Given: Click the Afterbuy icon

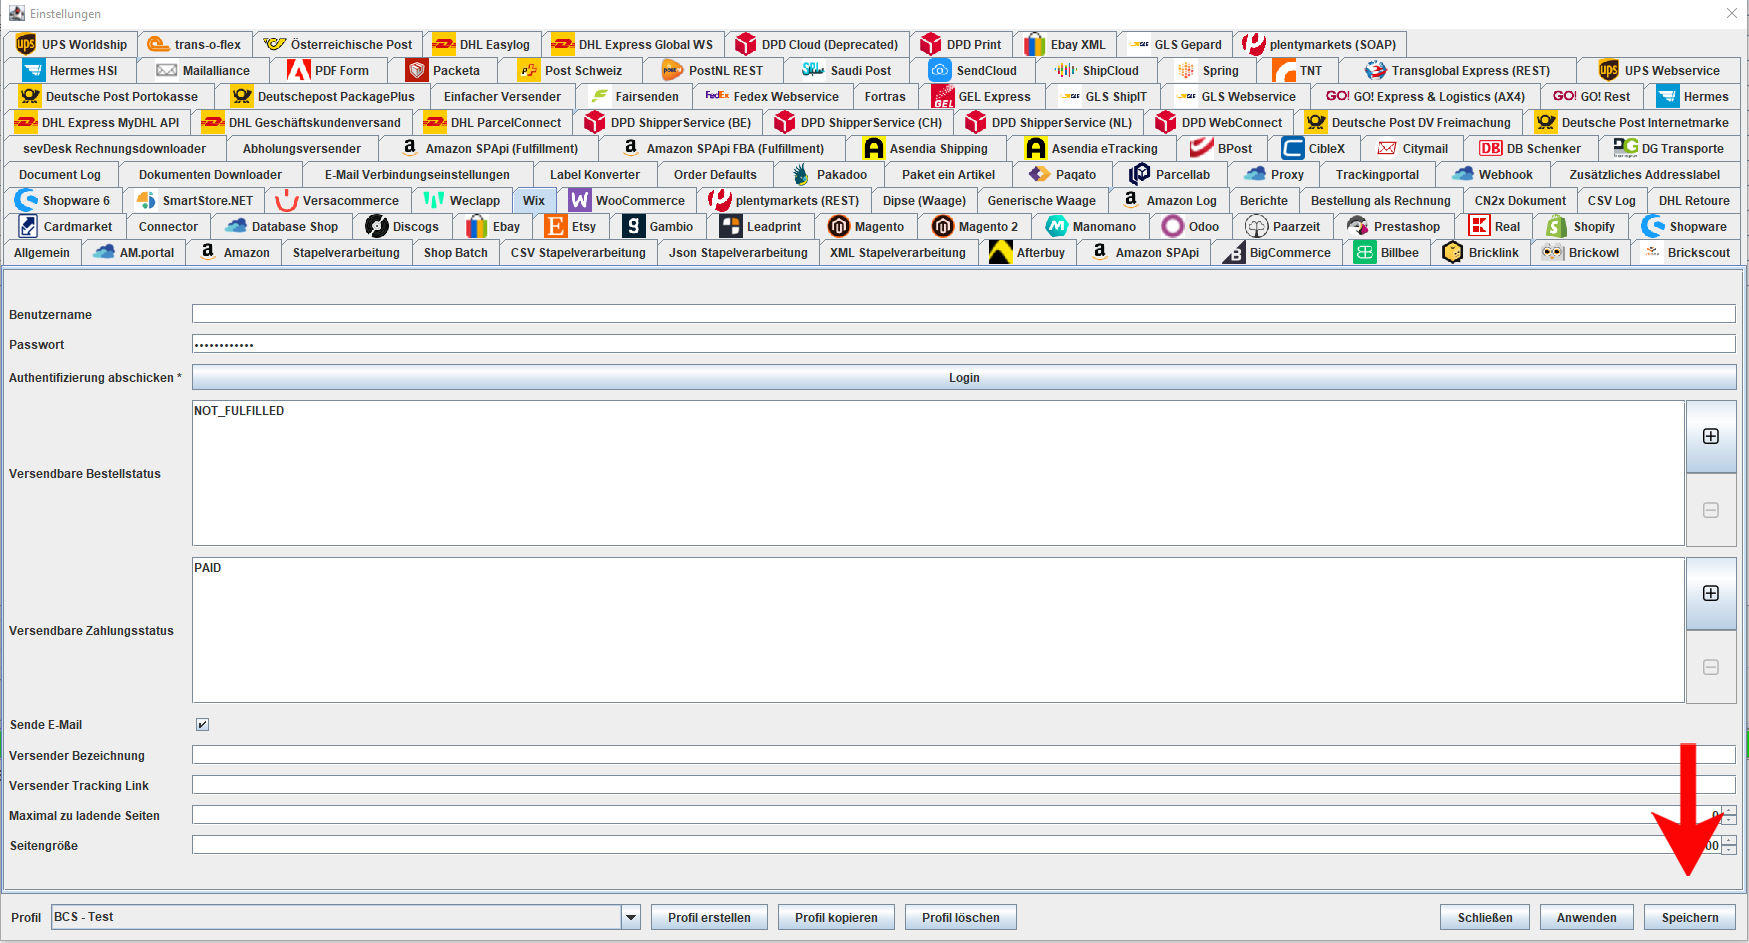Looking at the screenshot, I should pos(1000,252).
